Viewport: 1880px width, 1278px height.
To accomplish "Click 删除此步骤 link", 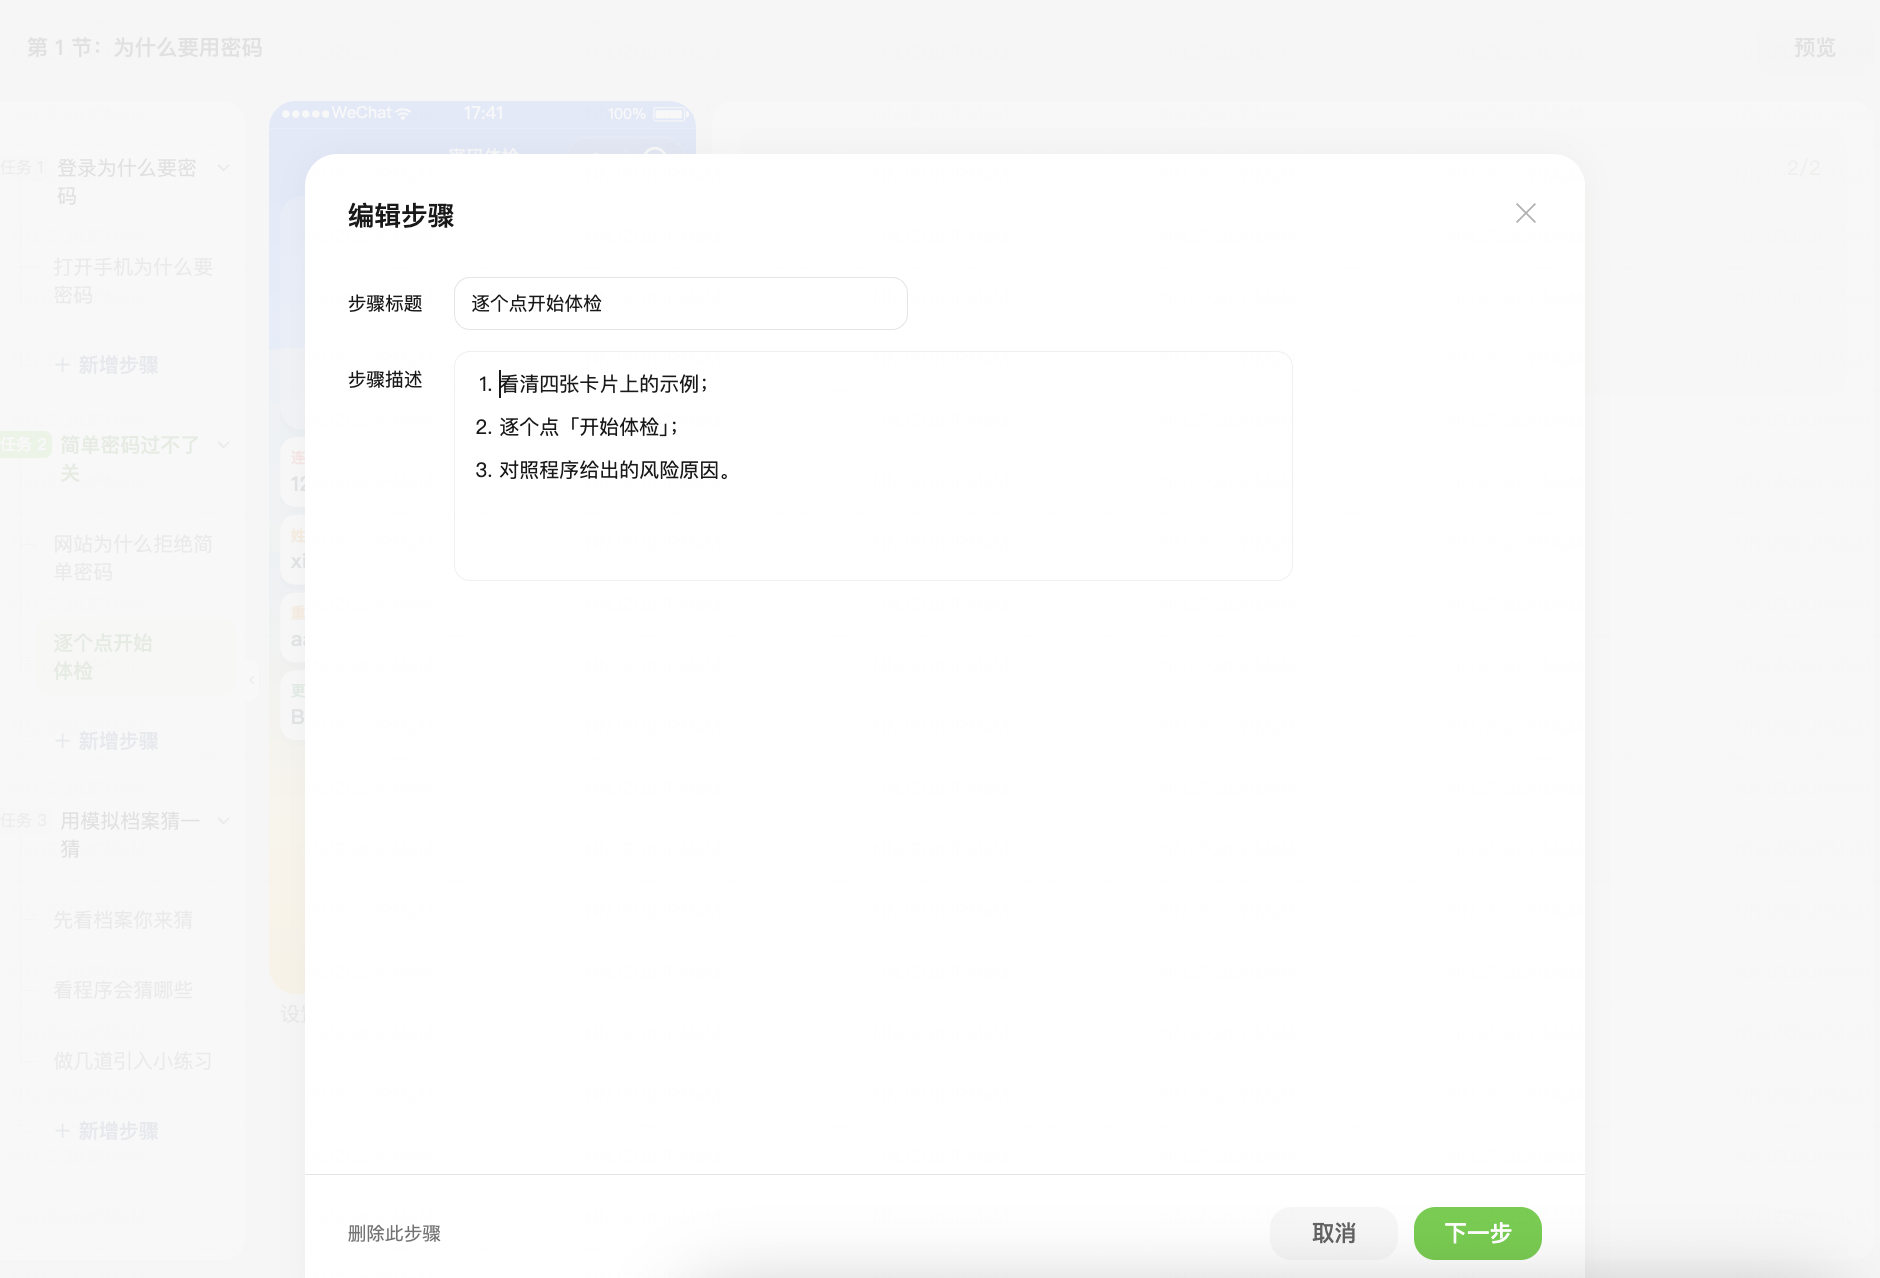I will tap(394, 1233).
